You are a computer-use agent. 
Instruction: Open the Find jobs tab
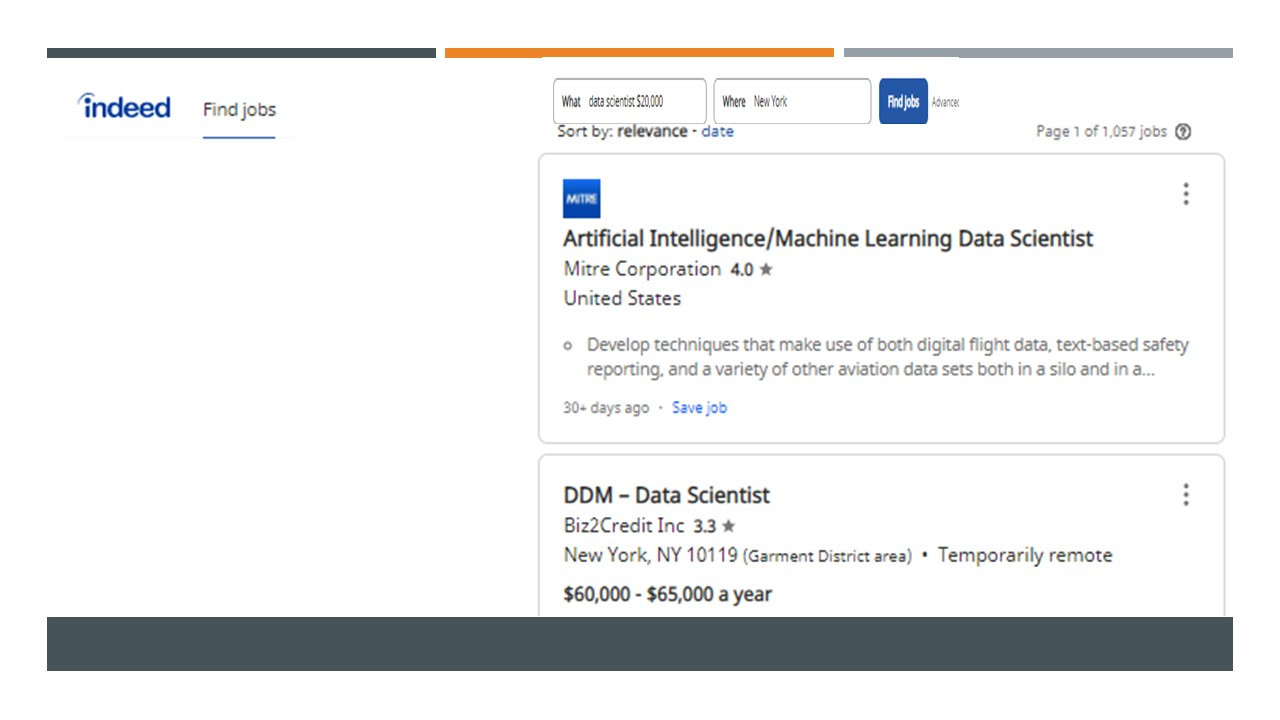click(x=239, y=110)
